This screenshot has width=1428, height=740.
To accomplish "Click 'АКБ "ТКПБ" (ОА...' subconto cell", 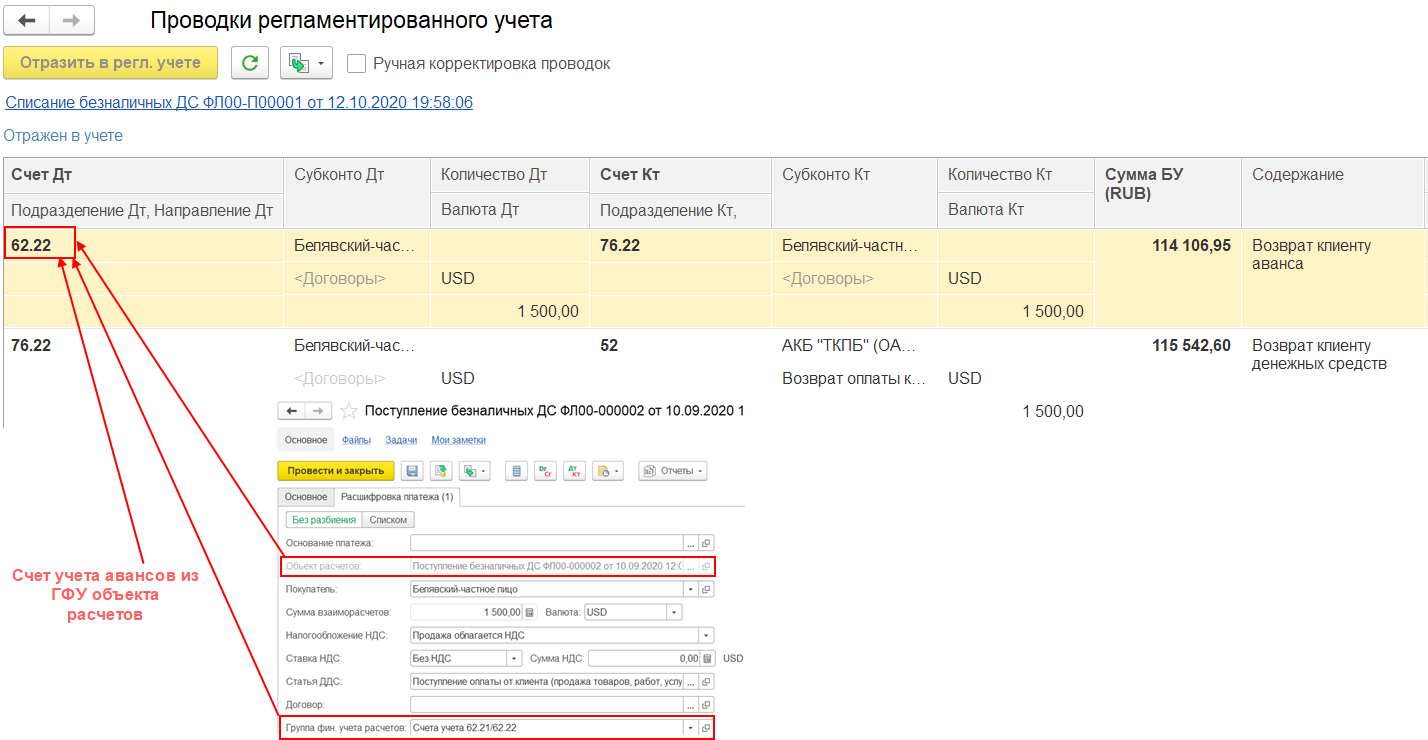I will 849,345.
